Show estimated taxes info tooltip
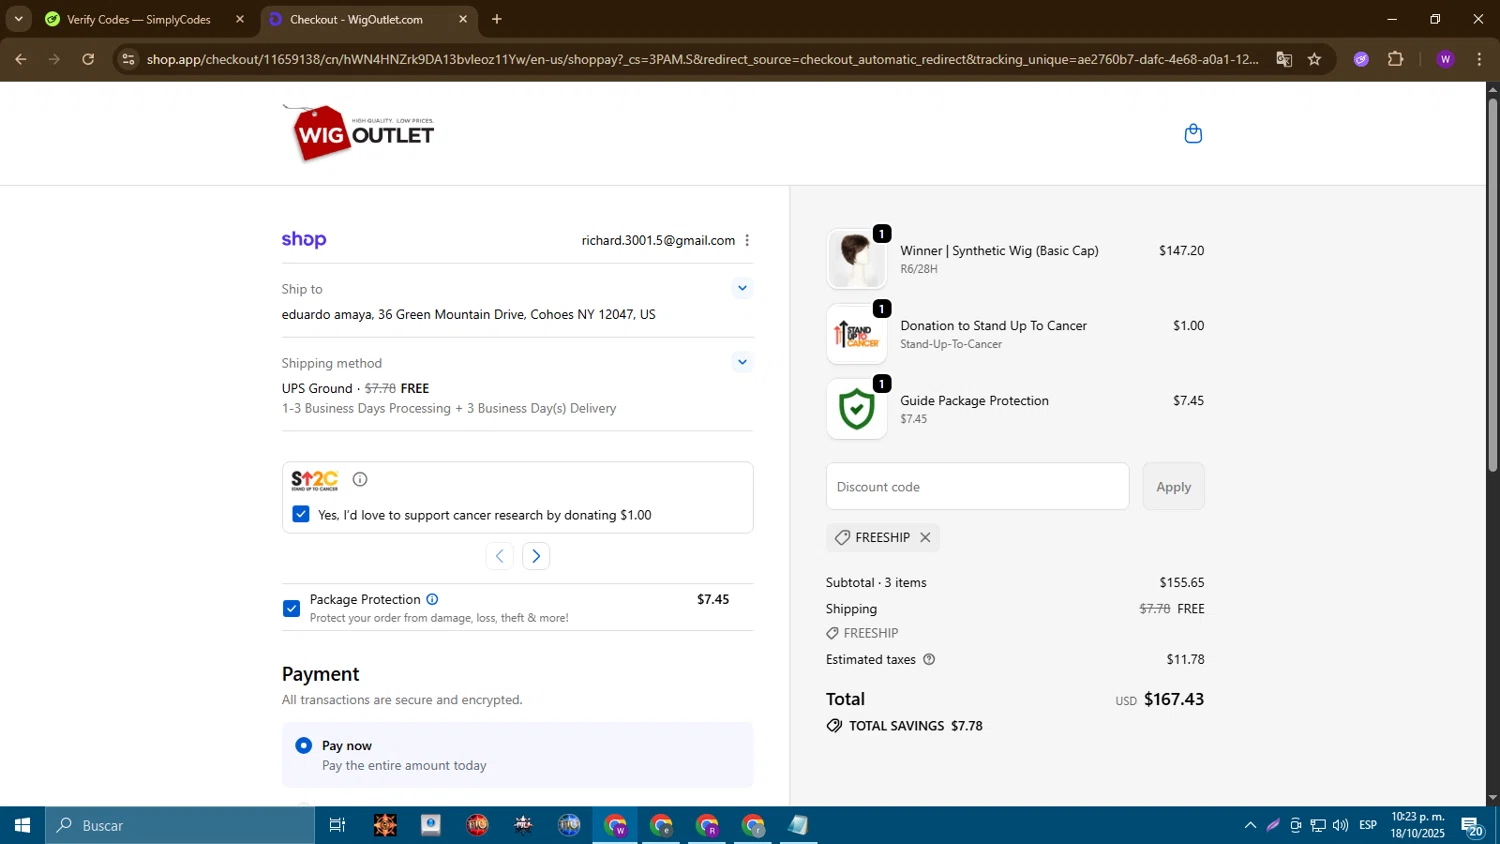Screen dimensions: 1500x844 click(x=929, y=659)
